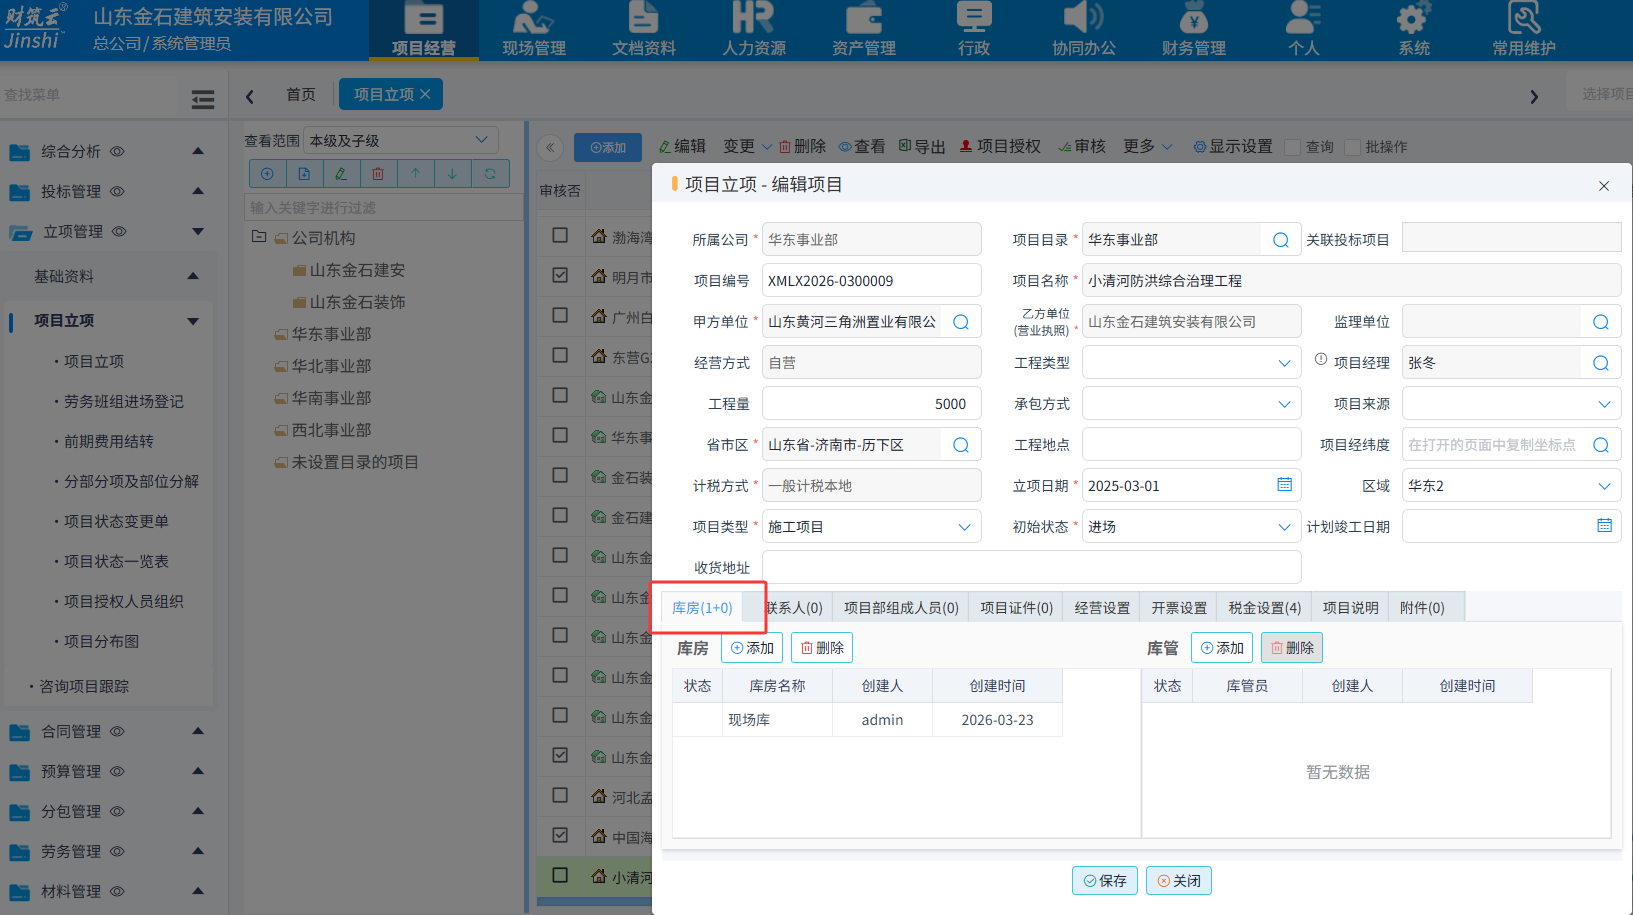The height and width of the screenshot is (915, 1633).
Task: Open the 立项日期 calendar icon
Action: click(x=1284, y=485)
